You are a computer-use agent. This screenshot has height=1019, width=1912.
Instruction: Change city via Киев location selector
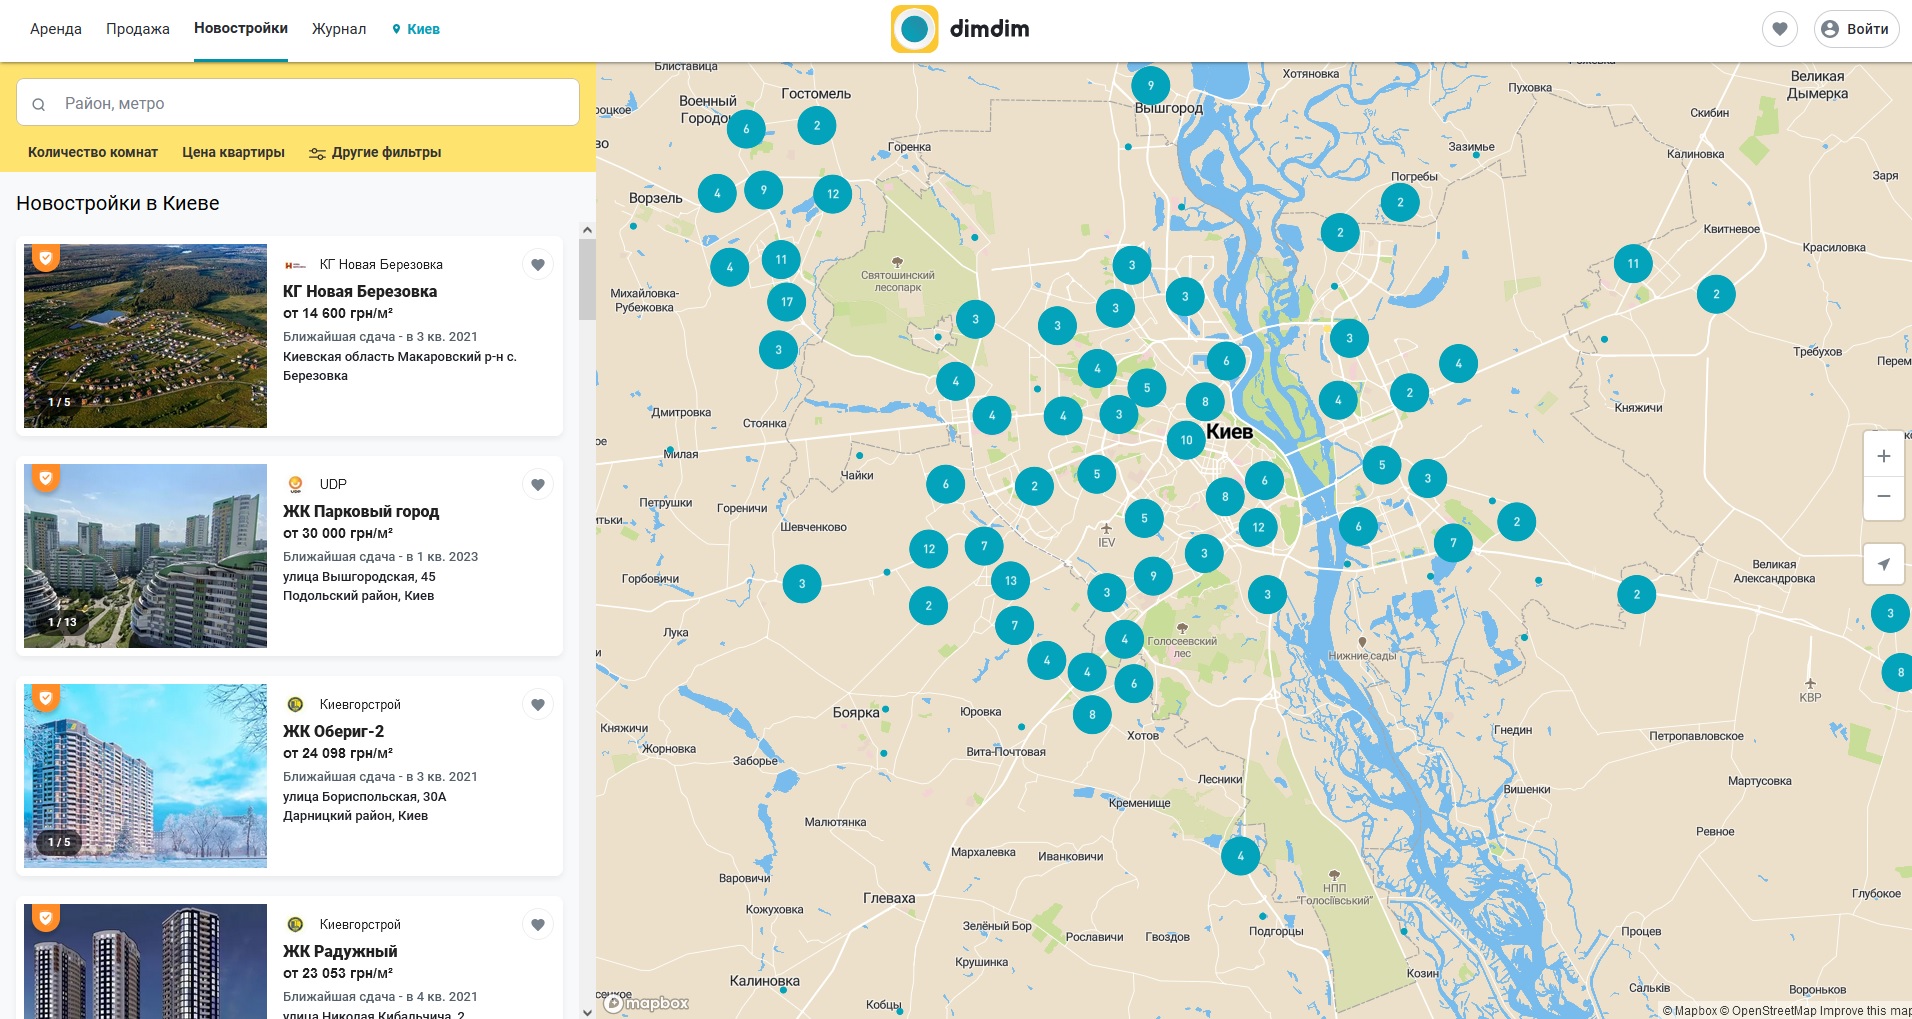tap(415, 29)
